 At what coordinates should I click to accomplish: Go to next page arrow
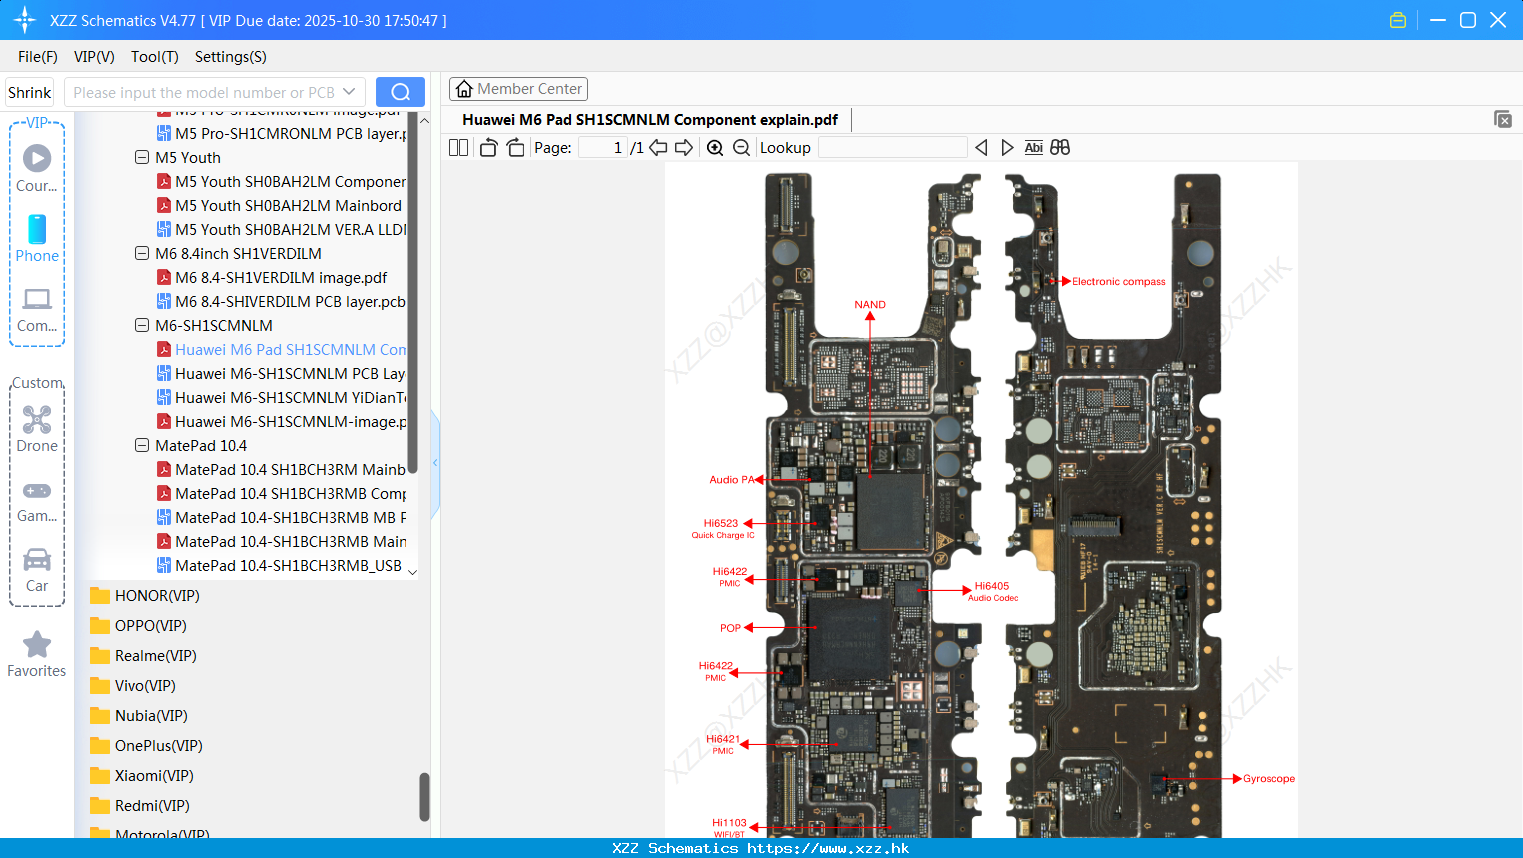tap(684, 148)
